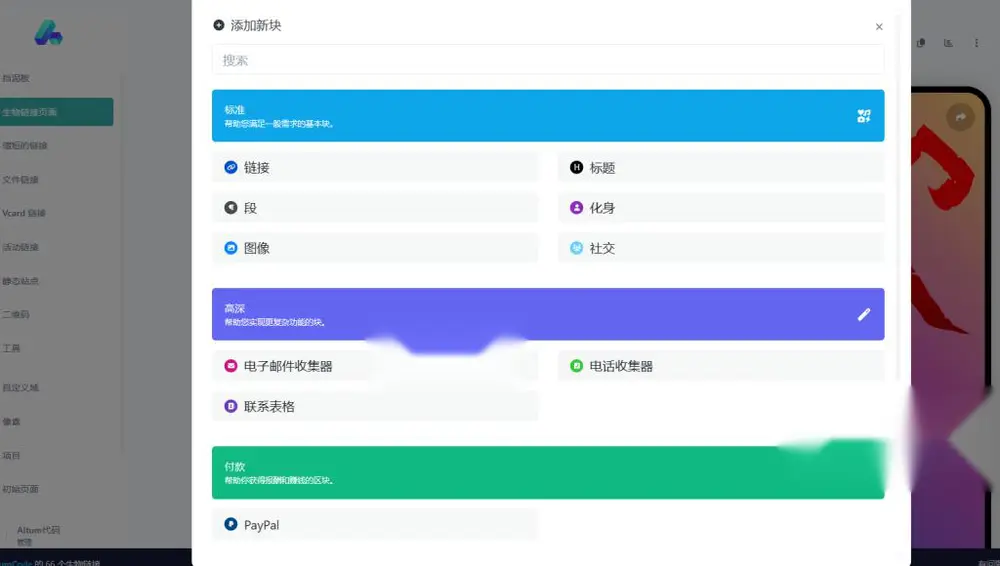This screenshot has width=1000, height=566.
Task: Click the 高深 purple category banner
Action: (x=548, y=314)
